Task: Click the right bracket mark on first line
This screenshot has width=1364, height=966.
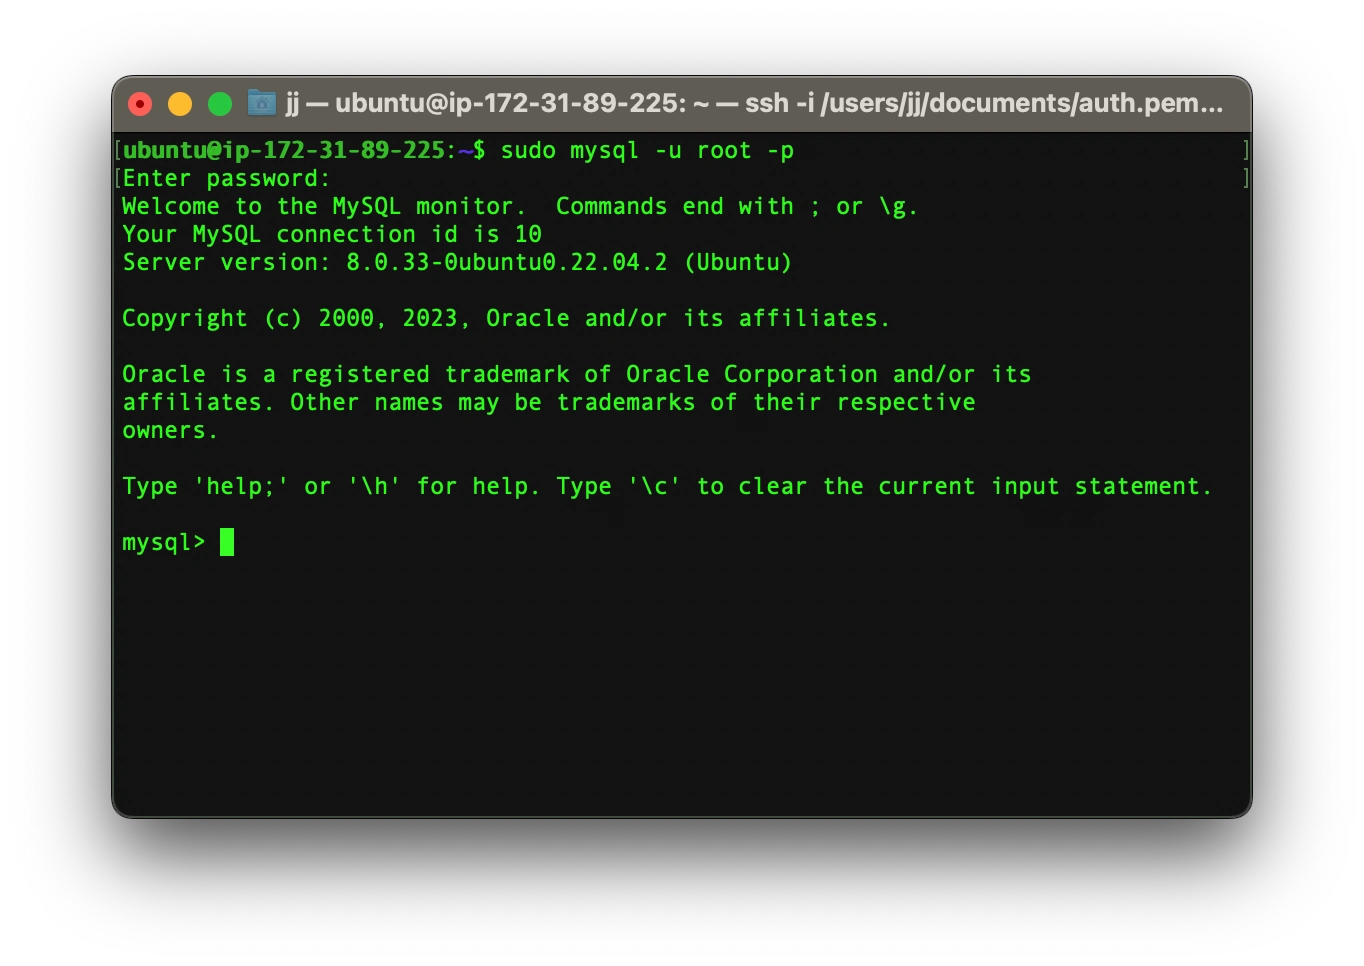Action: [1245, 150]
